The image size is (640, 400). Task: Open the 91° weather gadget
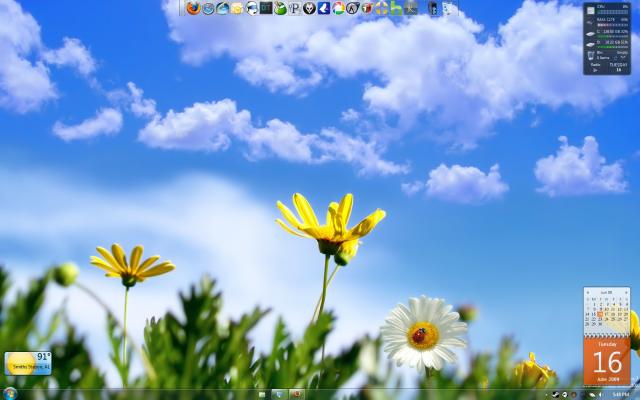(x=27, y=362)
